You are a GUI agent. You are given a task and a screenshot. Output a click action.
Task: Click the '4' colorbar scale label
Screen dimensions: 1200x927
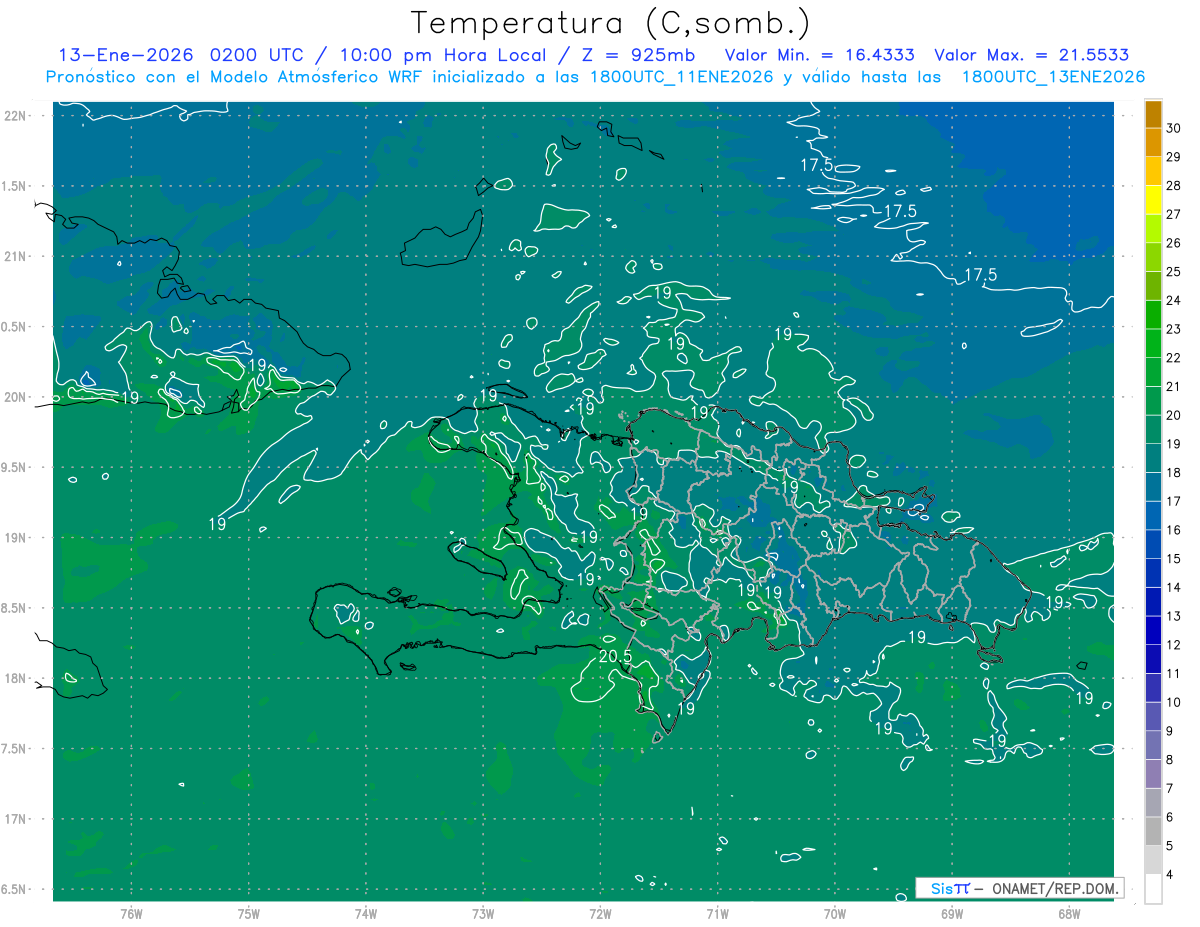coord(1170,875)
